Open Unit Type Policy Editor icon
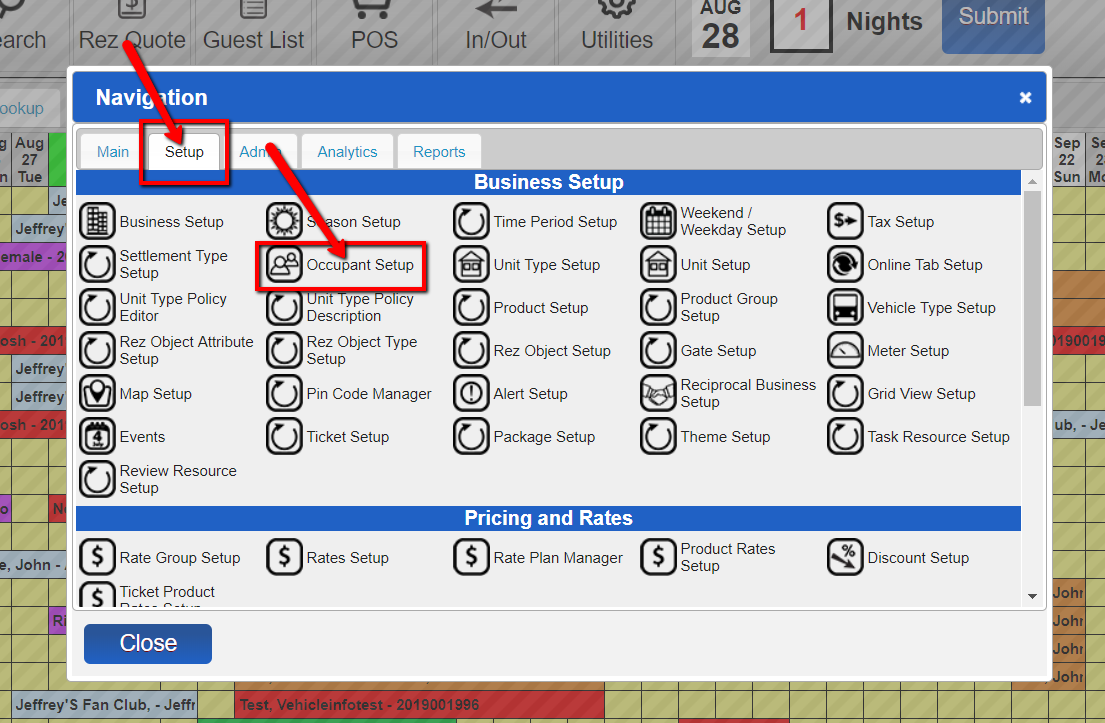 click(97, 307)
